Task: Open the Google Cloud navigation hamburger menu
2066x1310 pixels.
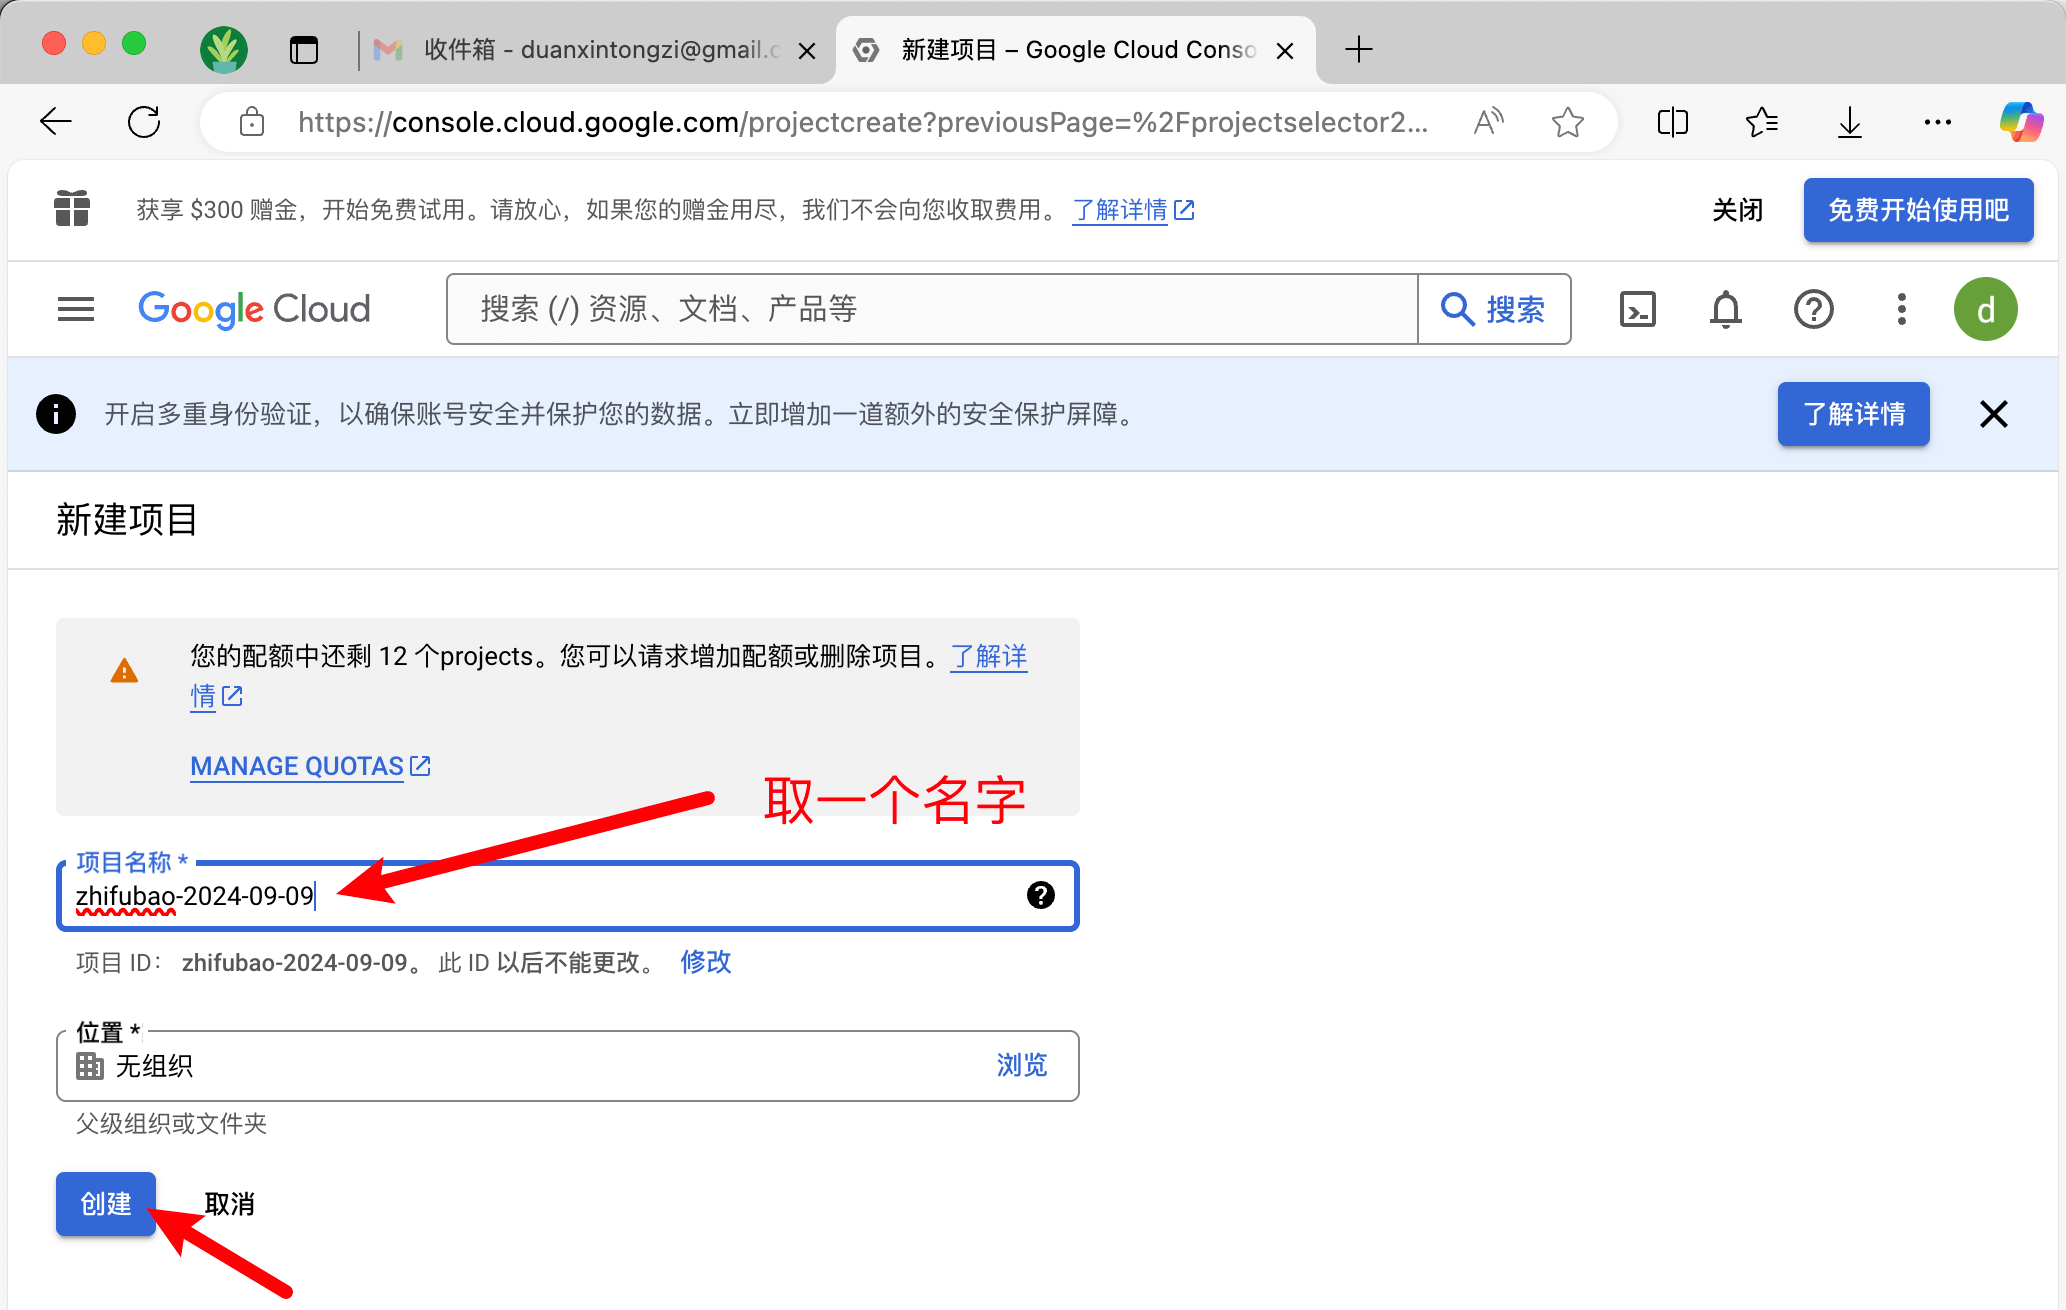Action: pyautogui.click(x=76, y=309)
